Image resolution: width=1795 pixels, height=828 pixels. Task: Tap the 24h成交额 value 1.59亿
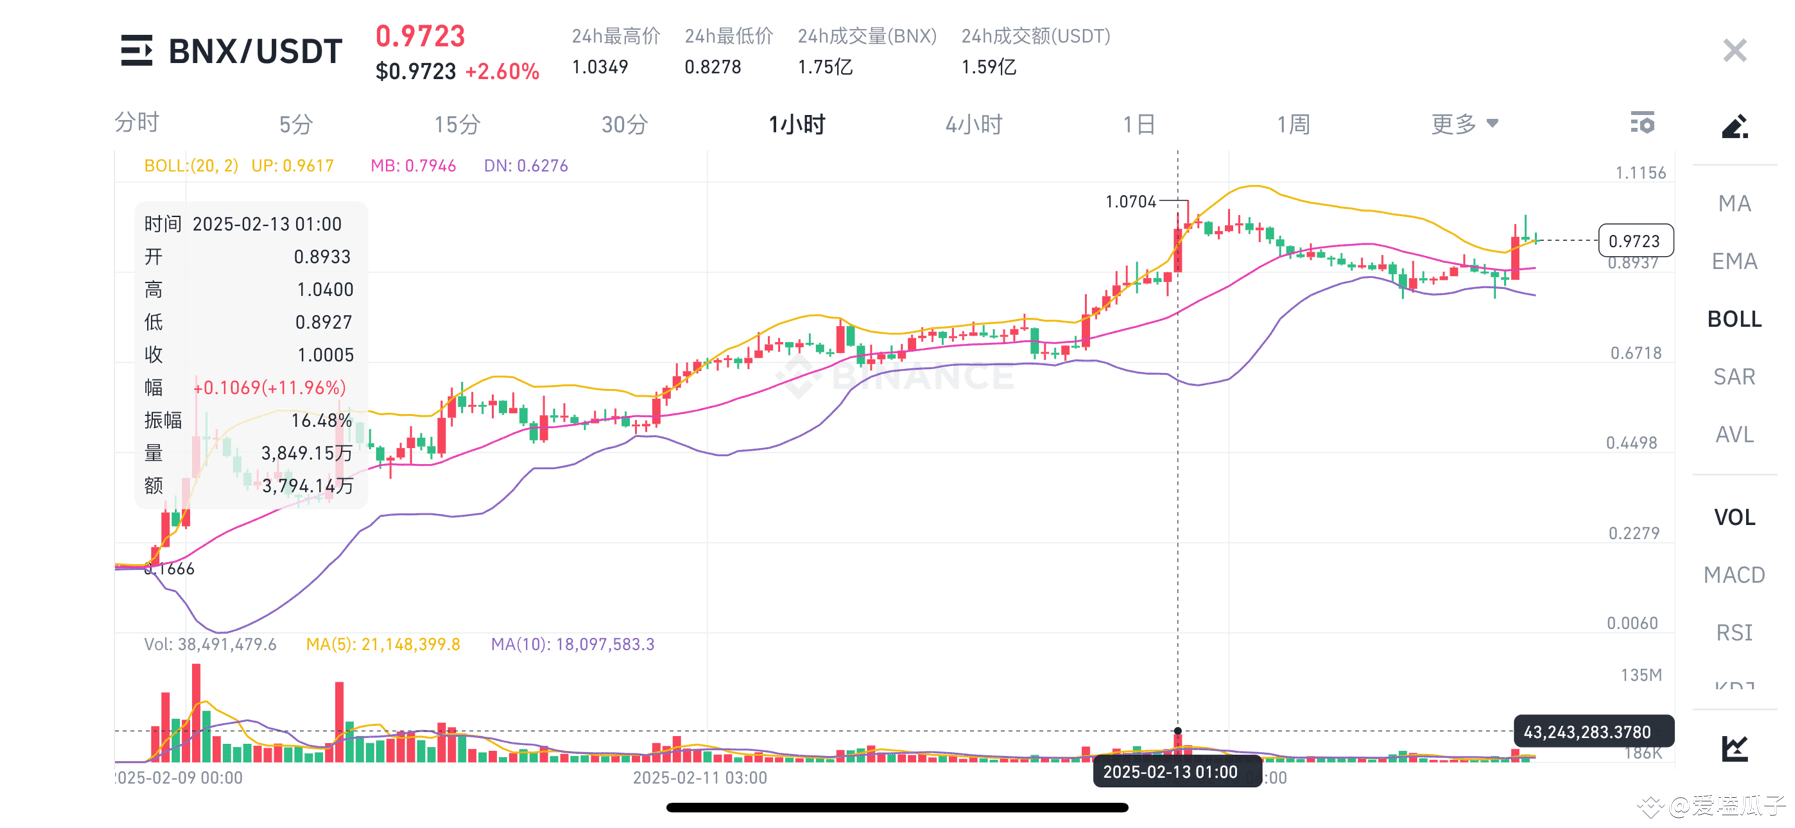(x=989, y=67)
